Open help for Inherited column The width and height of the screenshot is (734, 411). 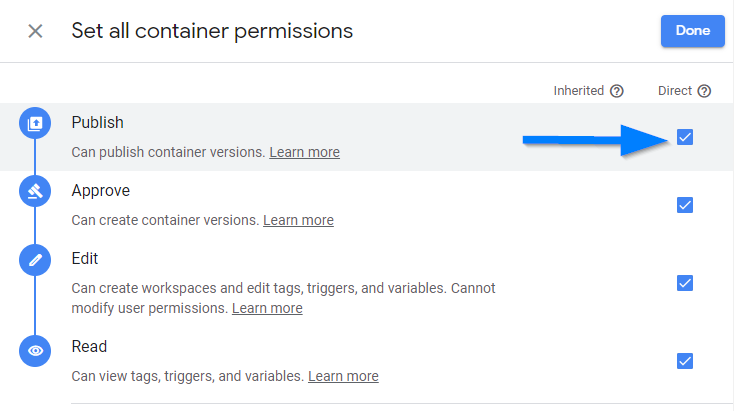click(617, 91)
